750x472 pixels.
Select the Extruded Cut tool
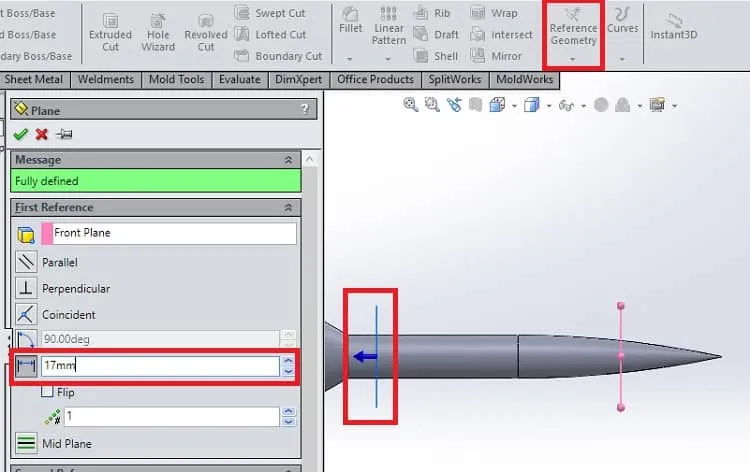point(110,33)
